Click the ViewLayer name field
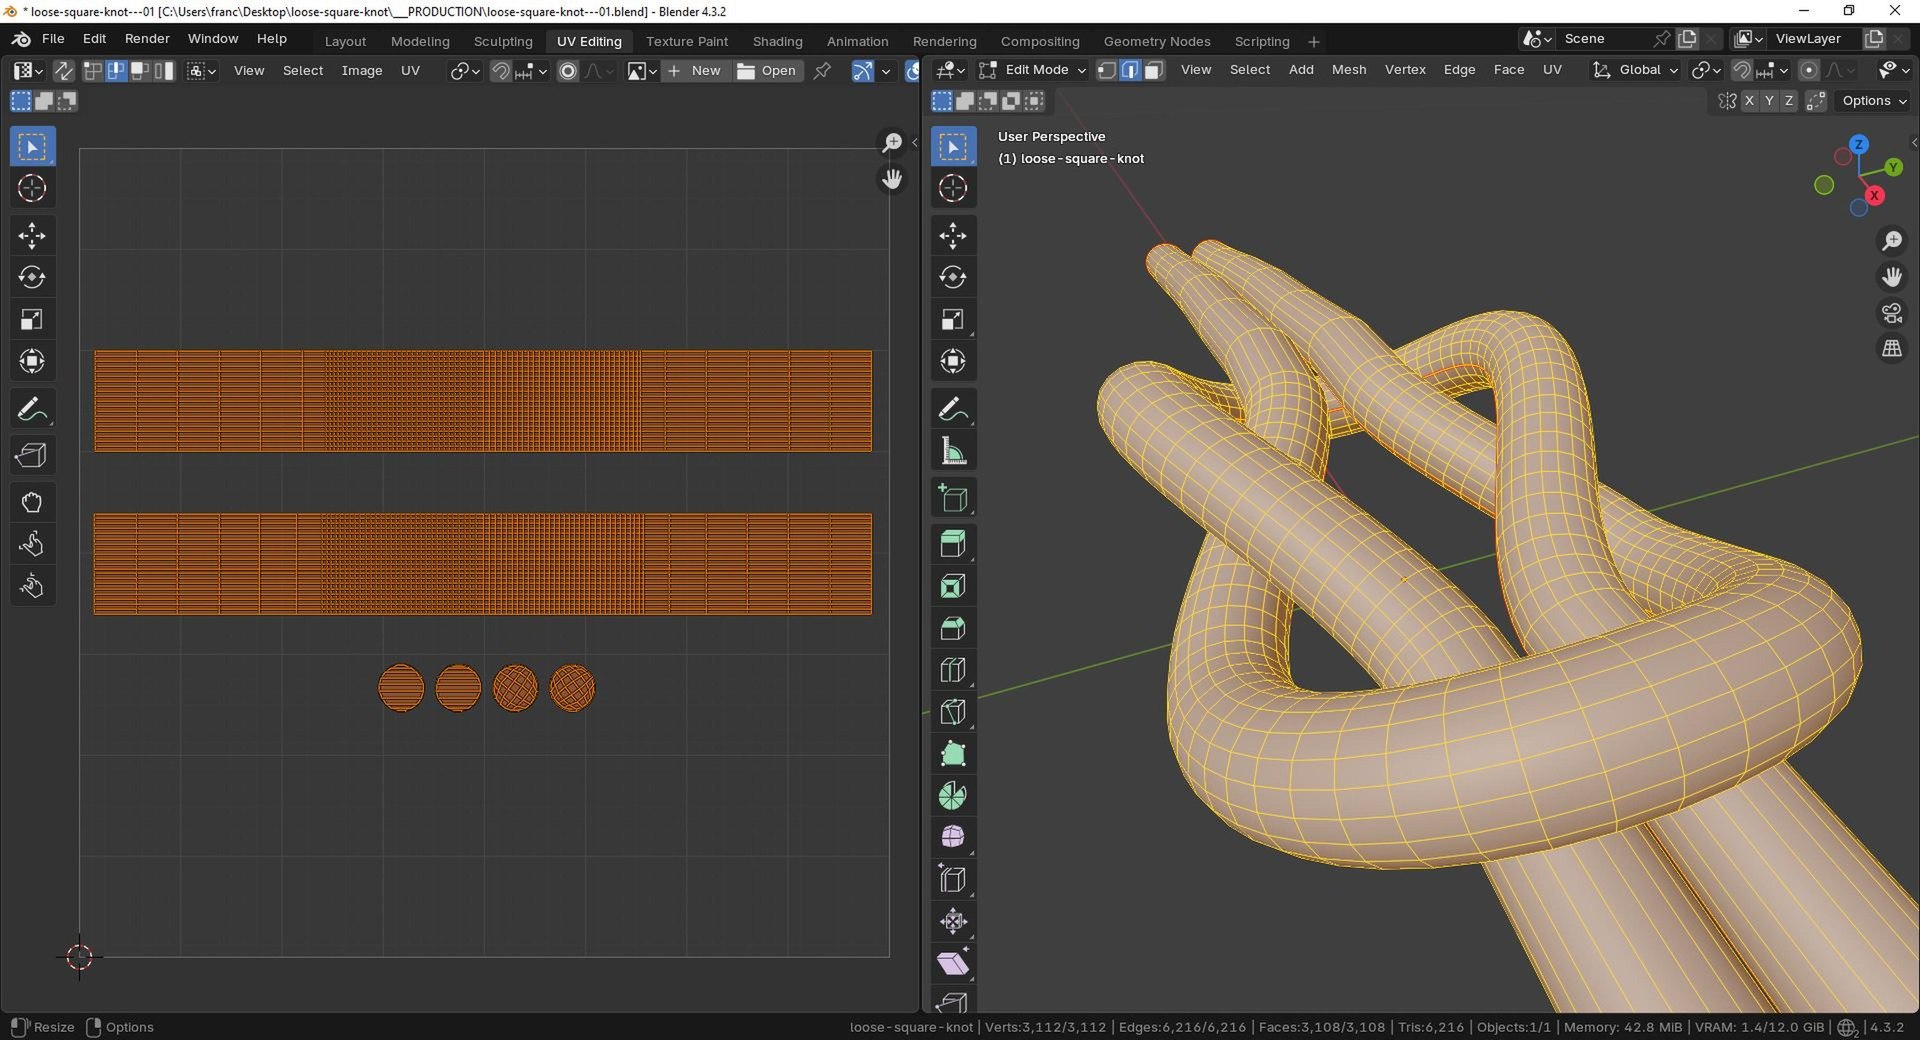Screen dimensions: 1920x1040 pyautogui.click(x=1815, y=38)
